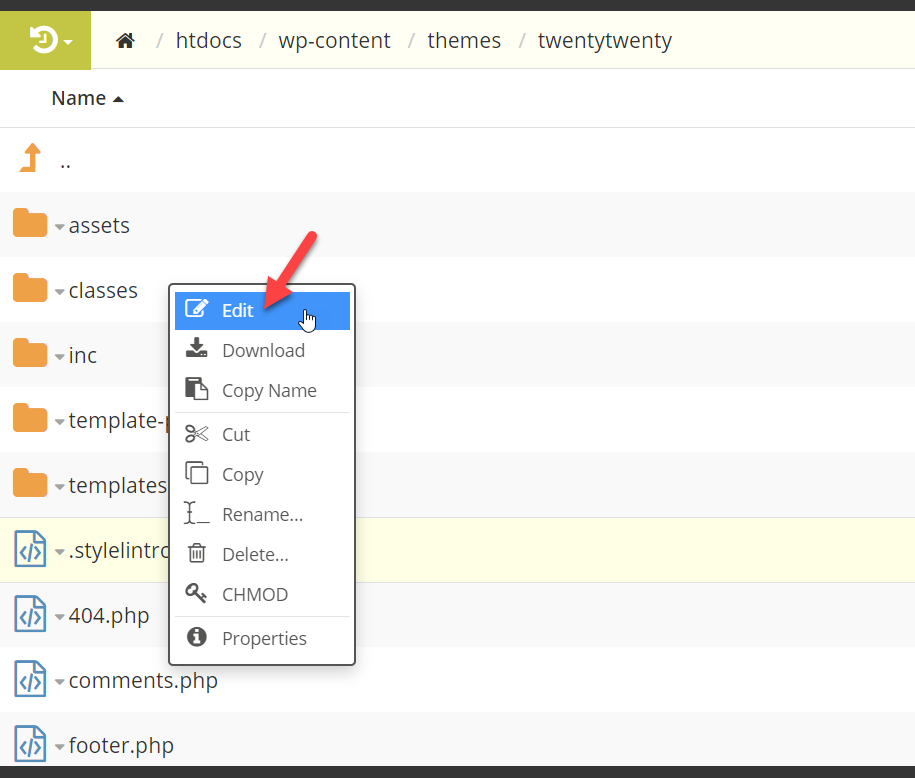The width and height of the screenshot is (915, 778).
Task: Click the Delete trash can icon
Action: click(197, 552)
